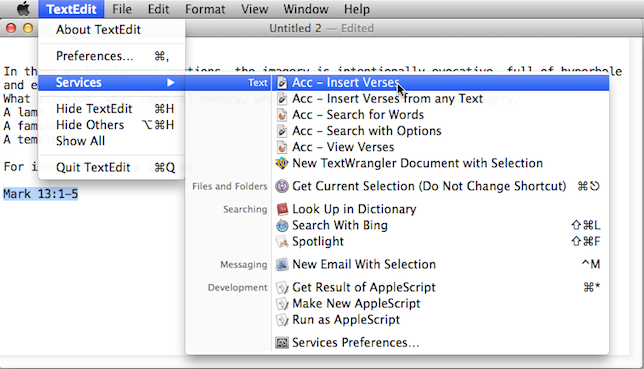Click the Spotlight service icon
The height and width of the screenshot is (369, 644).
(x=282, y=242)
